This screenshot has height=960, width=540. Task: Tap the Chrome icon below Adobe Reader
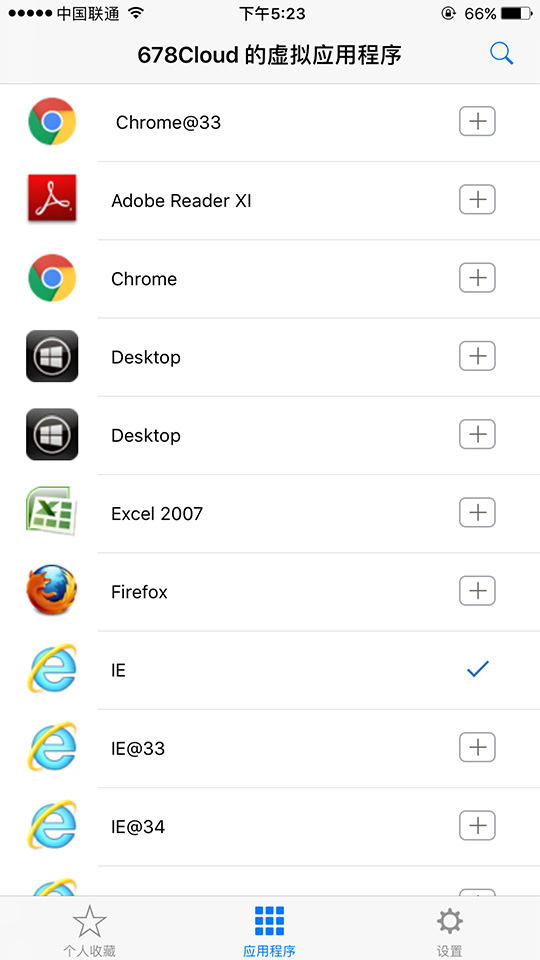(52, 279)
